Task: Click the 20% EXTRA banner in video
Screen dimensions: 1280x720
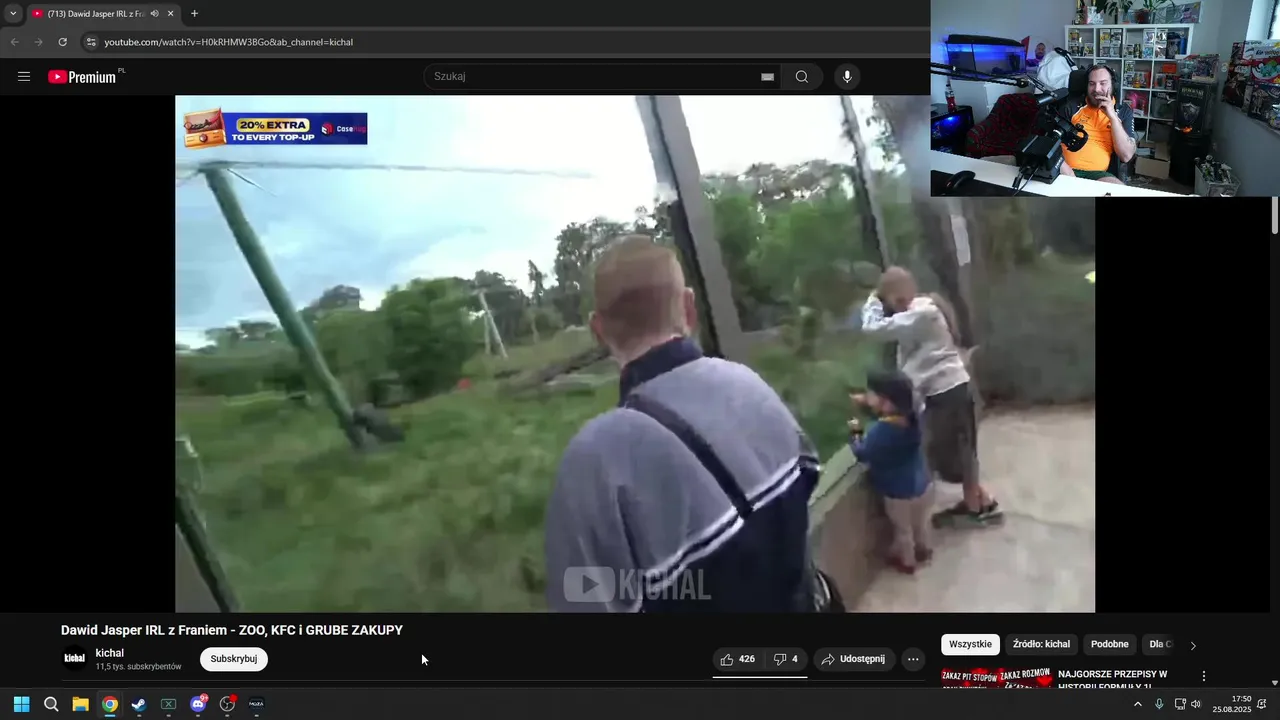Action: click(276, 128)
